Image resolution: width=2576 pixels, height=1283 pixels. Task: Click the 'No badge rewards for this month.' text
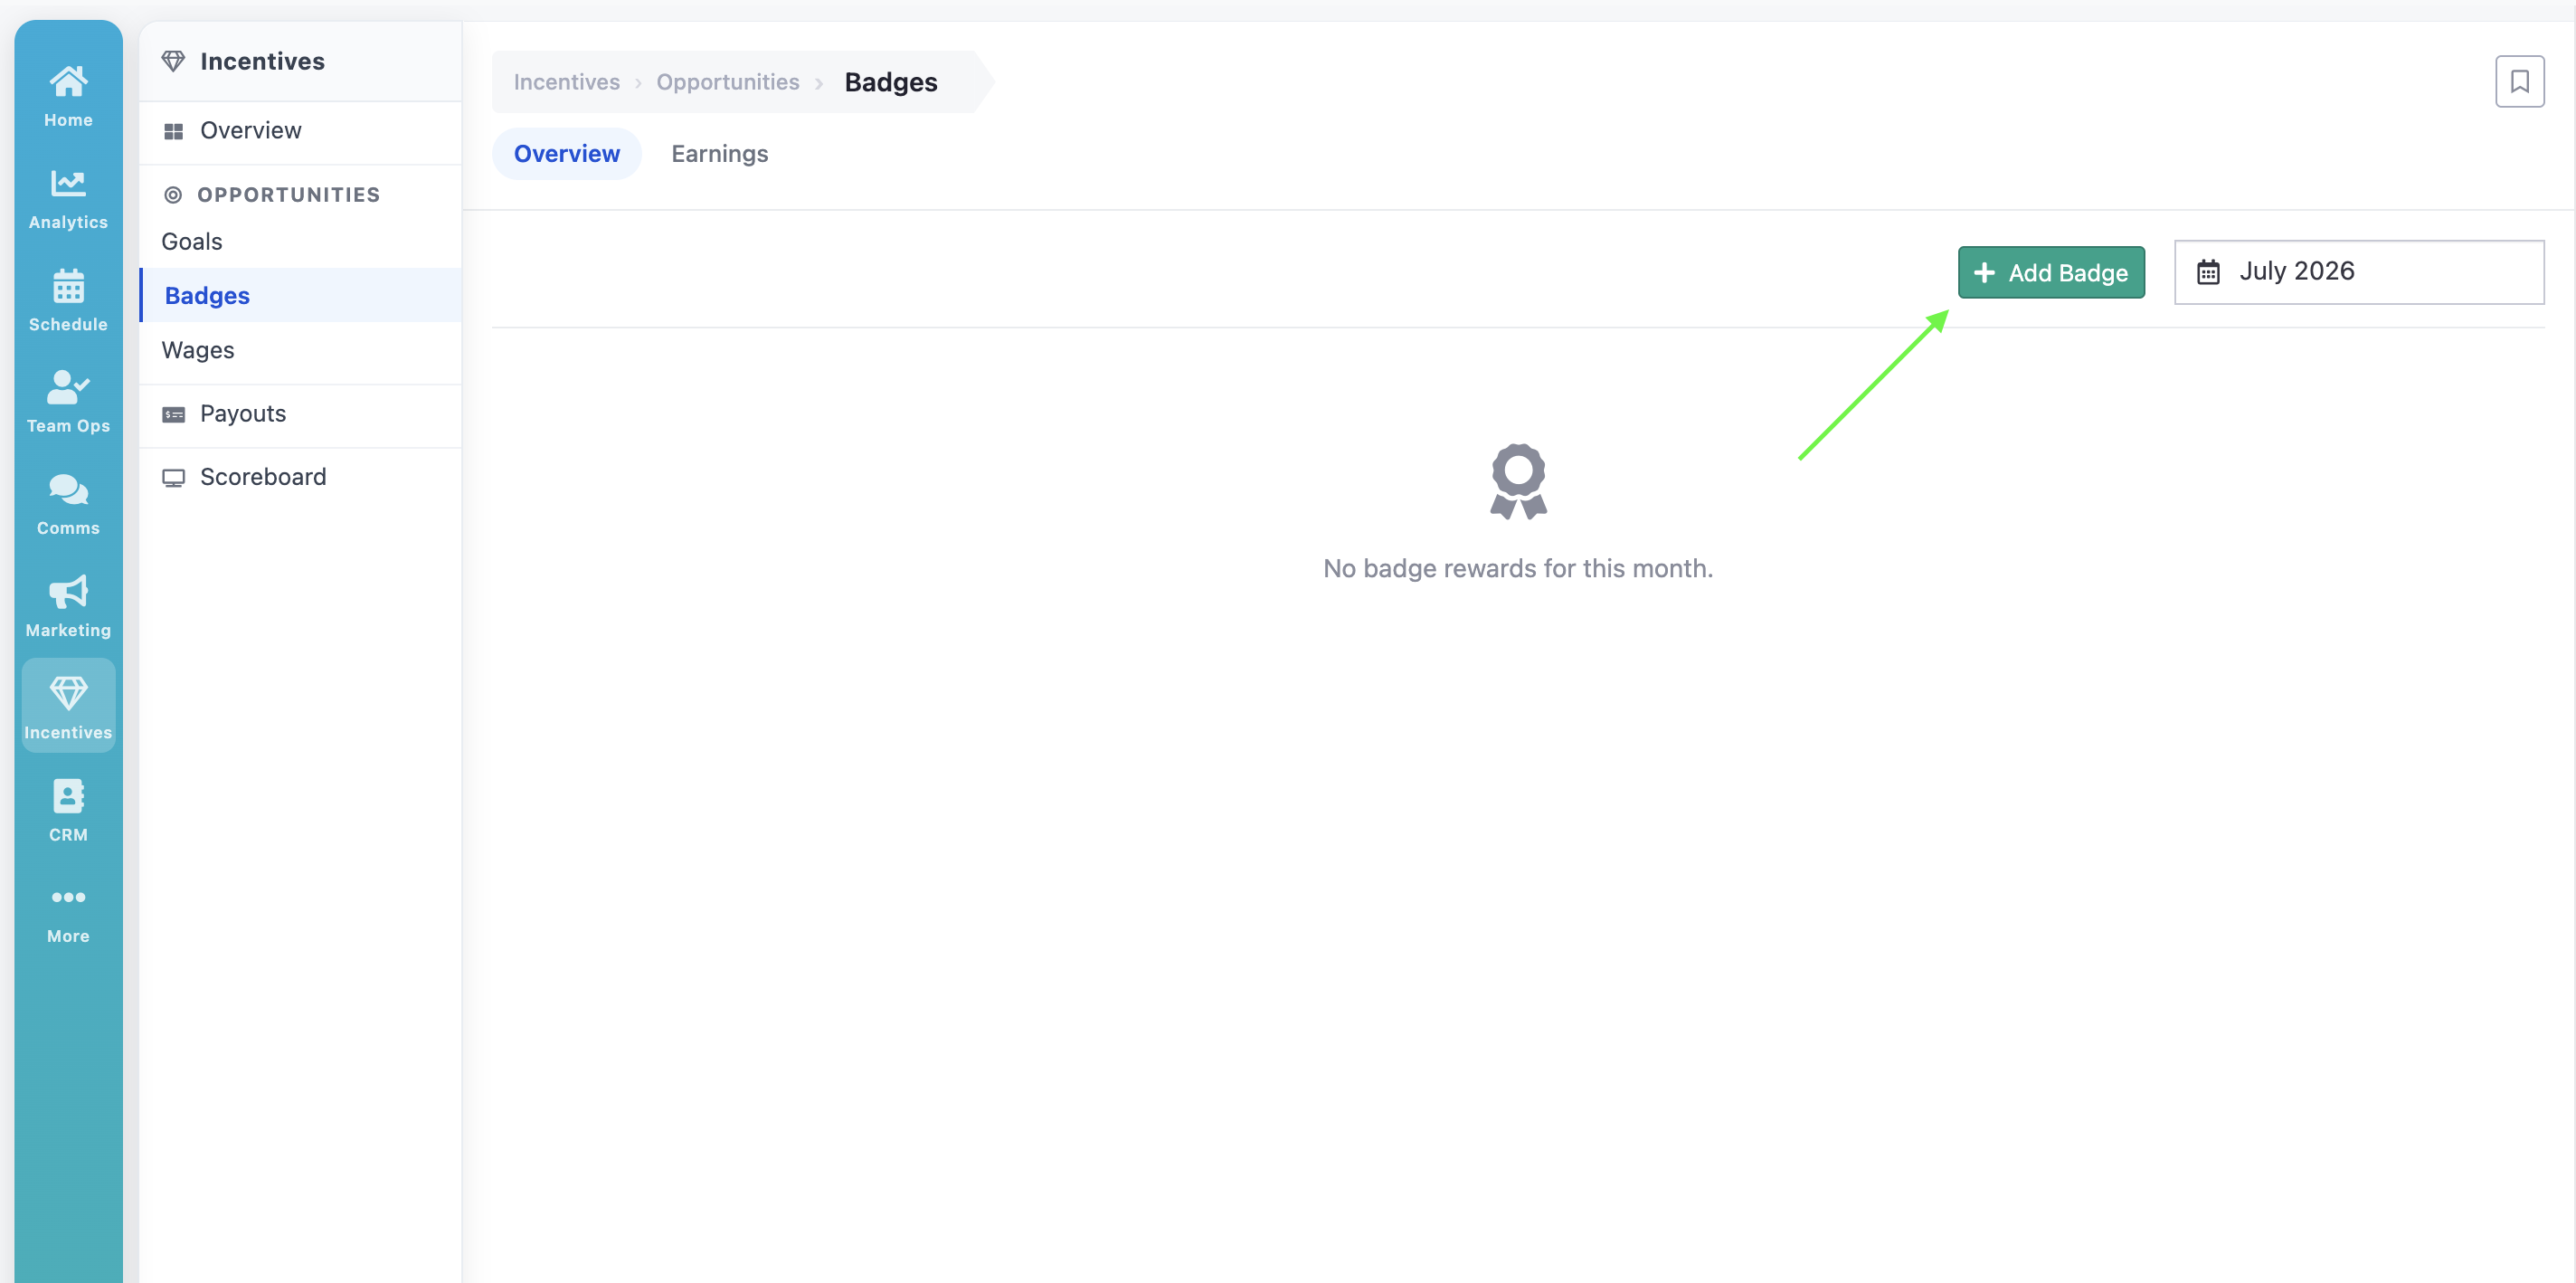point(1517,568)
